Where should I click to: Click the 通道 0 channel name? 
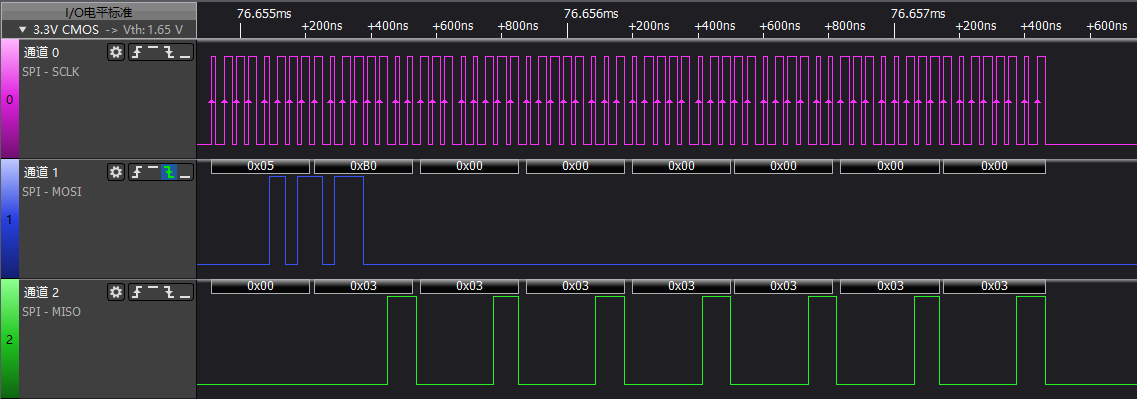(41, 52)
